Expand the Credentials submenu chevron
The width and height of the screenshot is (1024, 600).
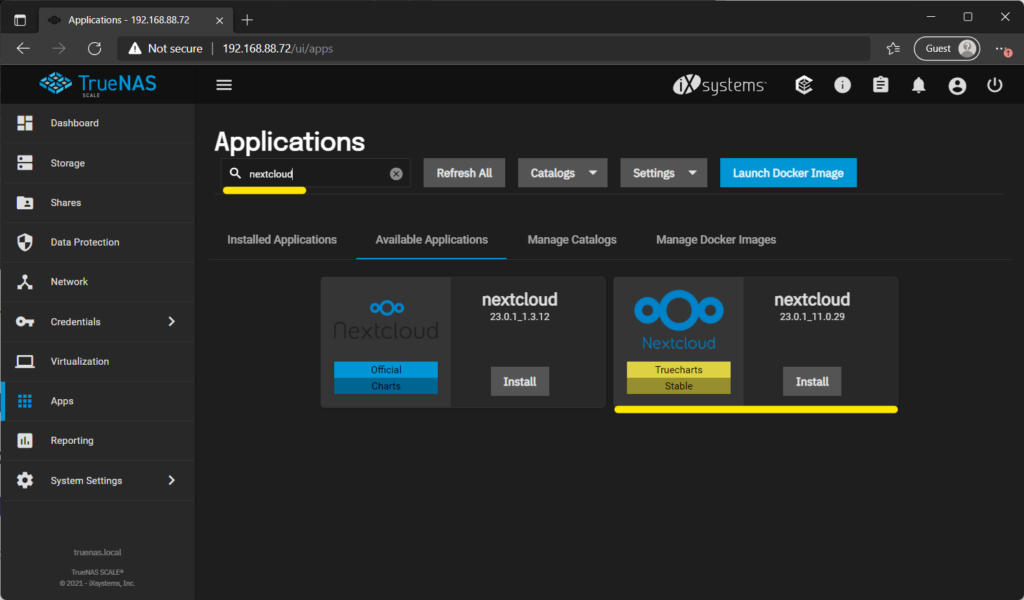[x=172, y=321]
